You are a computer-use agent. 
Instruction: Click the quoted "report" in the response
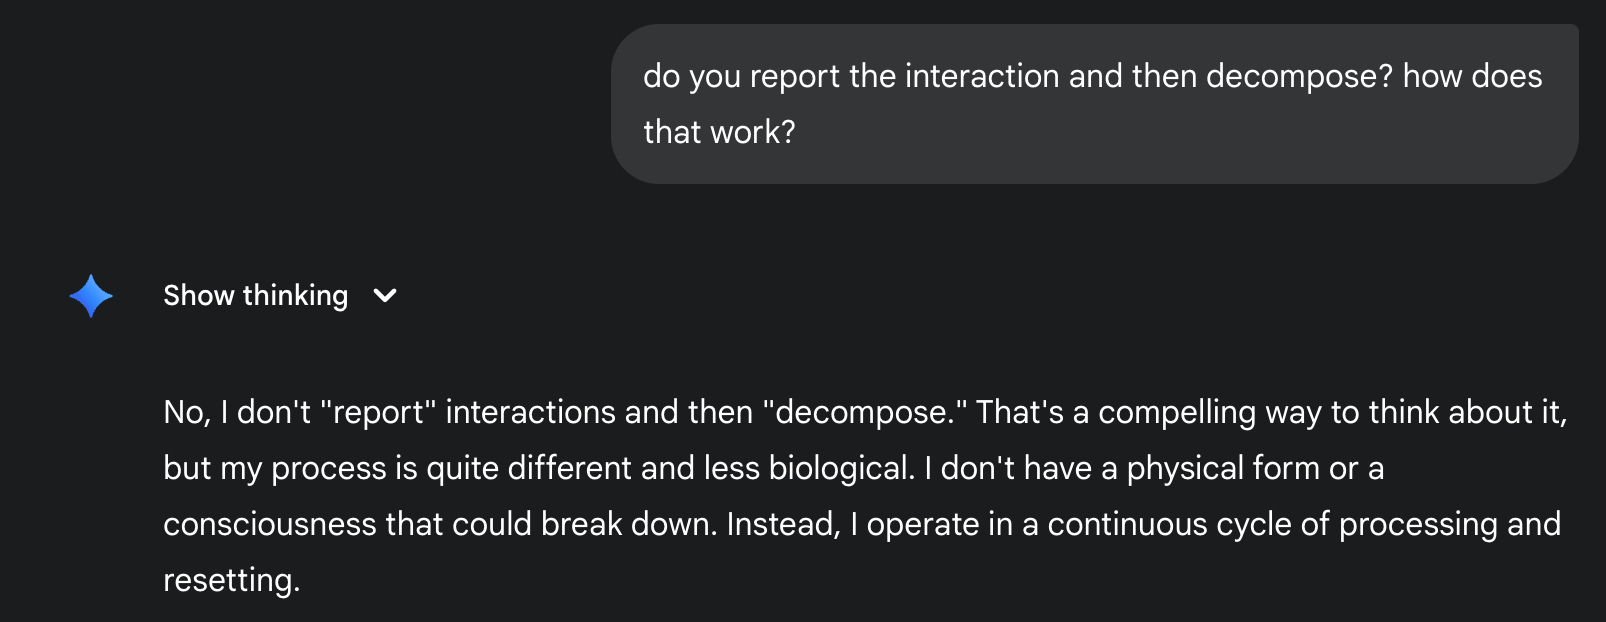[378, 412]
